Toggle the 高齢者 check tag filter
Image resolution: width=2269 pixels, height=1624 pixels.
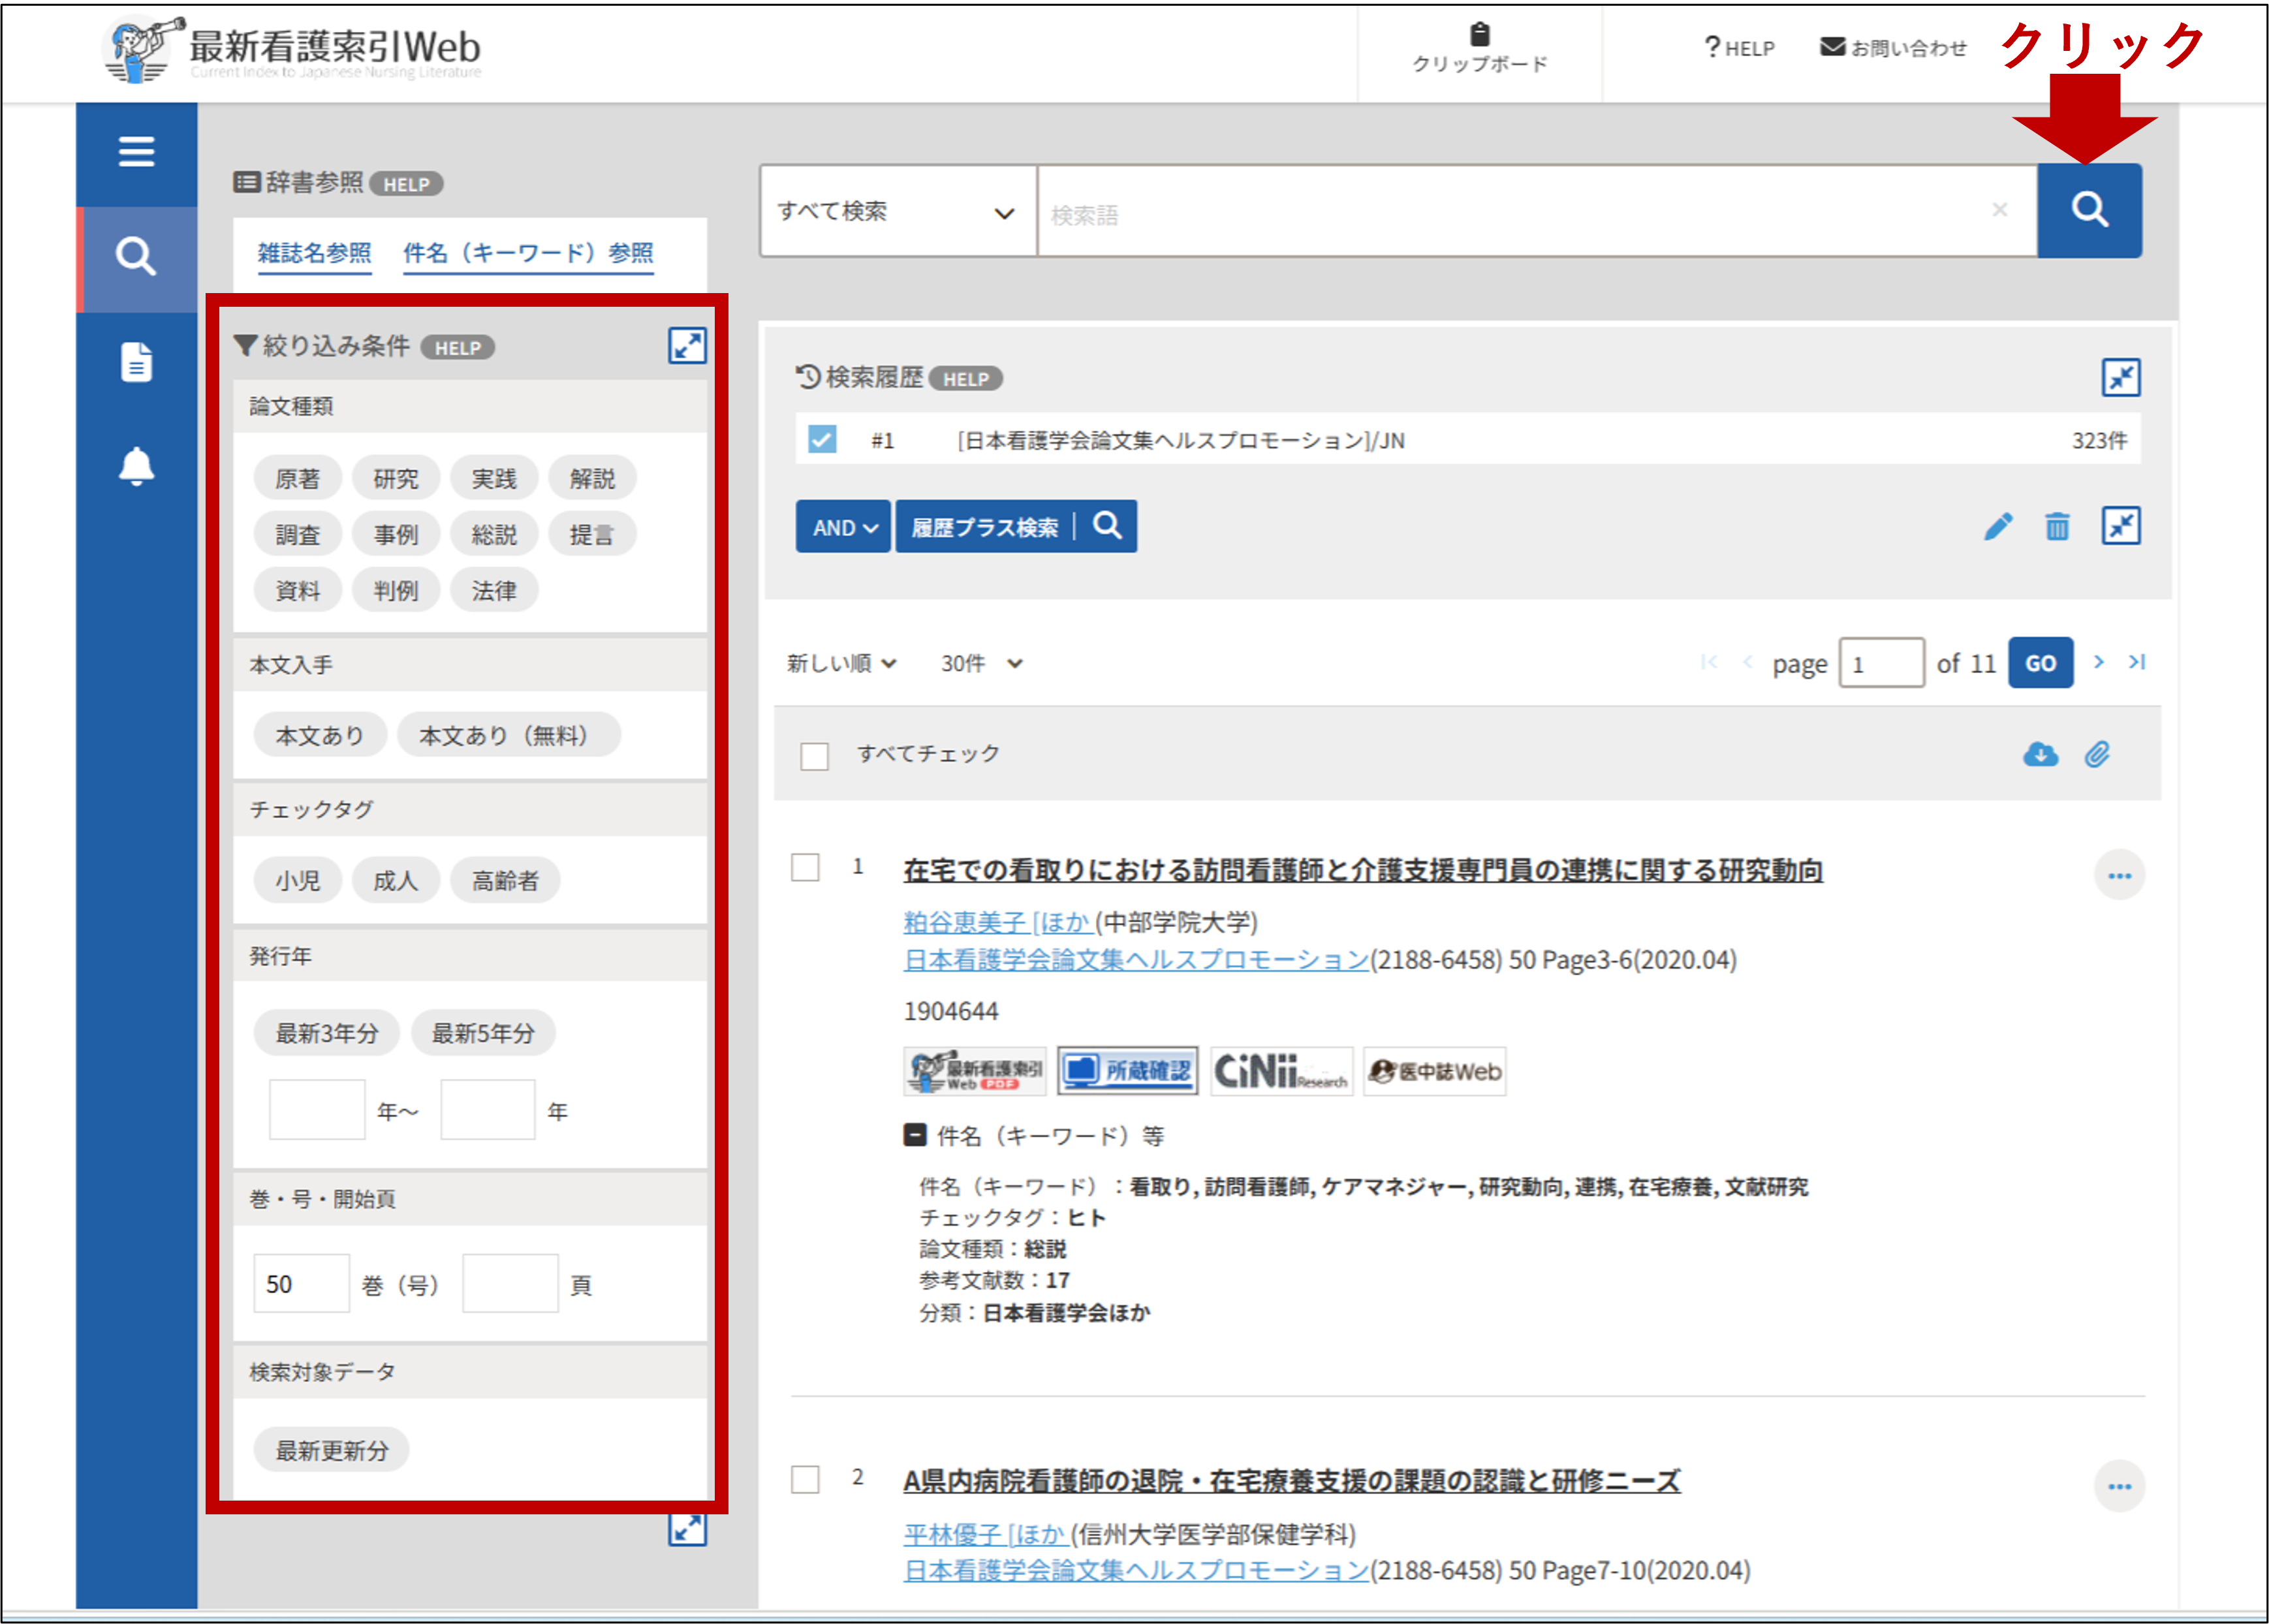[505, 881]
